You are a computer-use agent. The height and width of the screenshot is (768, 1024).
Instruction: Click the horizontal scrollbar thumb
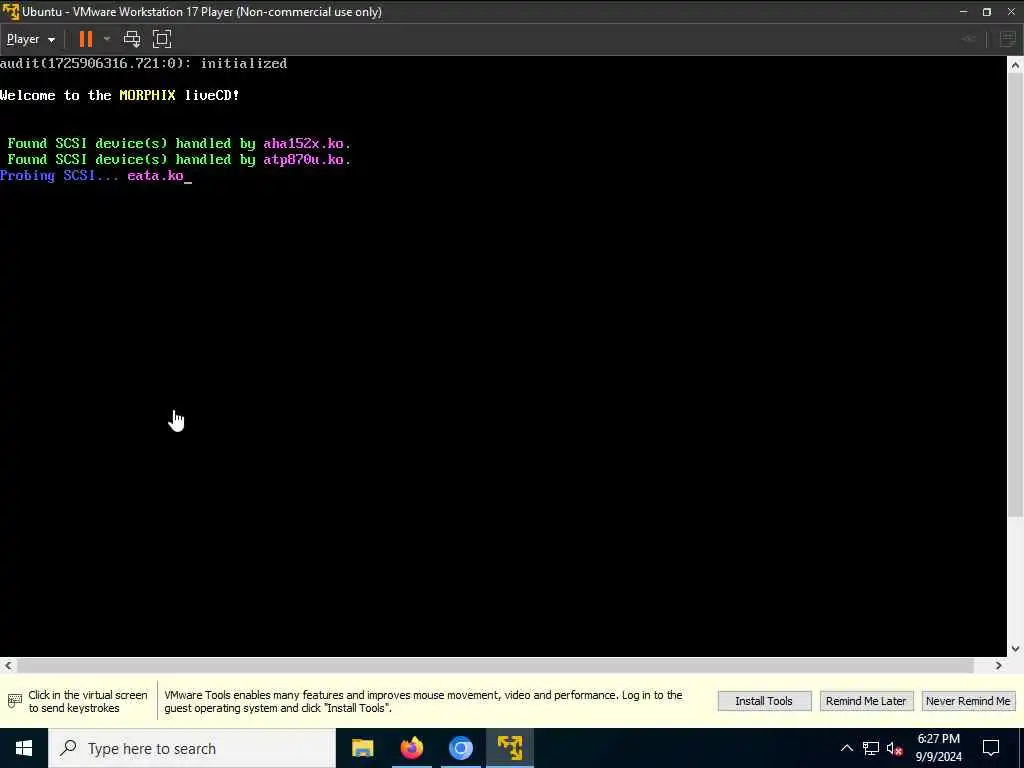click(x=496, y=665)
